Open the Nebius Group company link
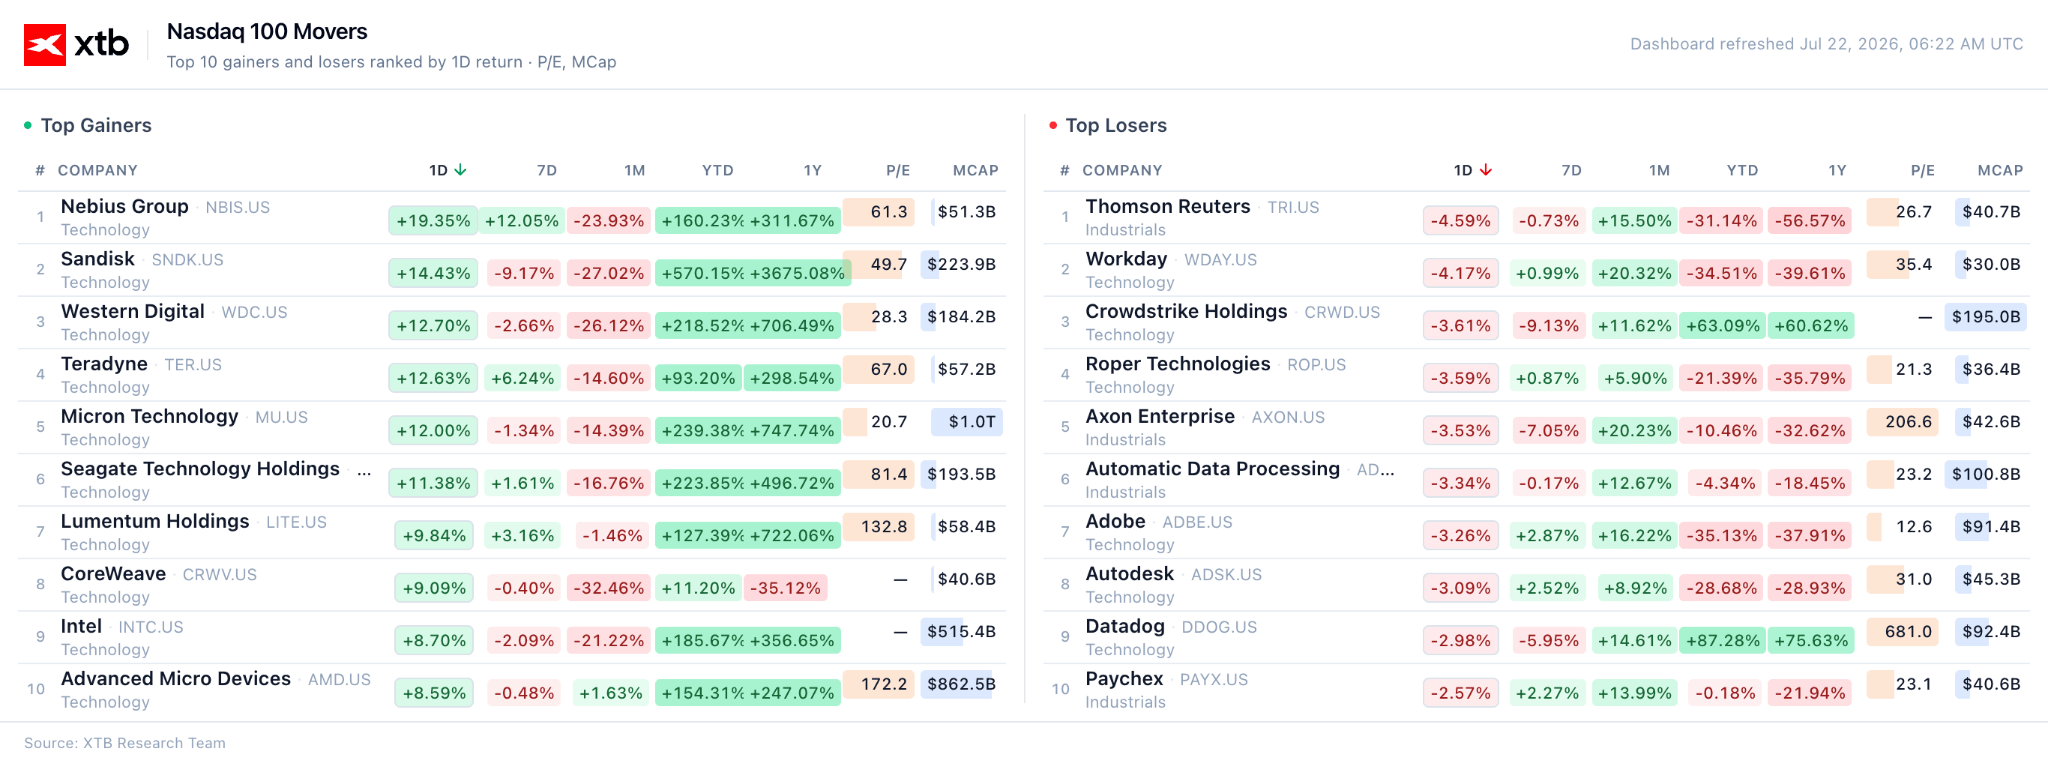The height and width of the screenshot is (763, 2048). point(125,207)
